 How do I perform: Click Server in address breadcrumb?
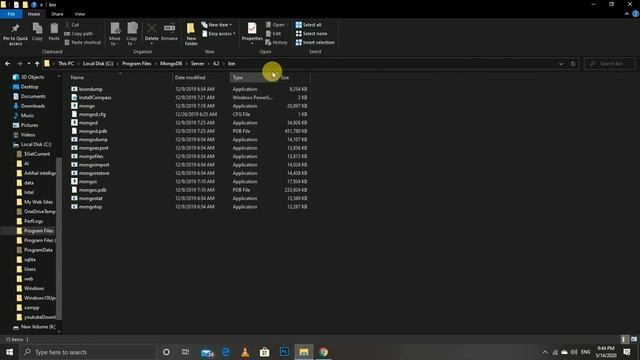pos(198,64)
